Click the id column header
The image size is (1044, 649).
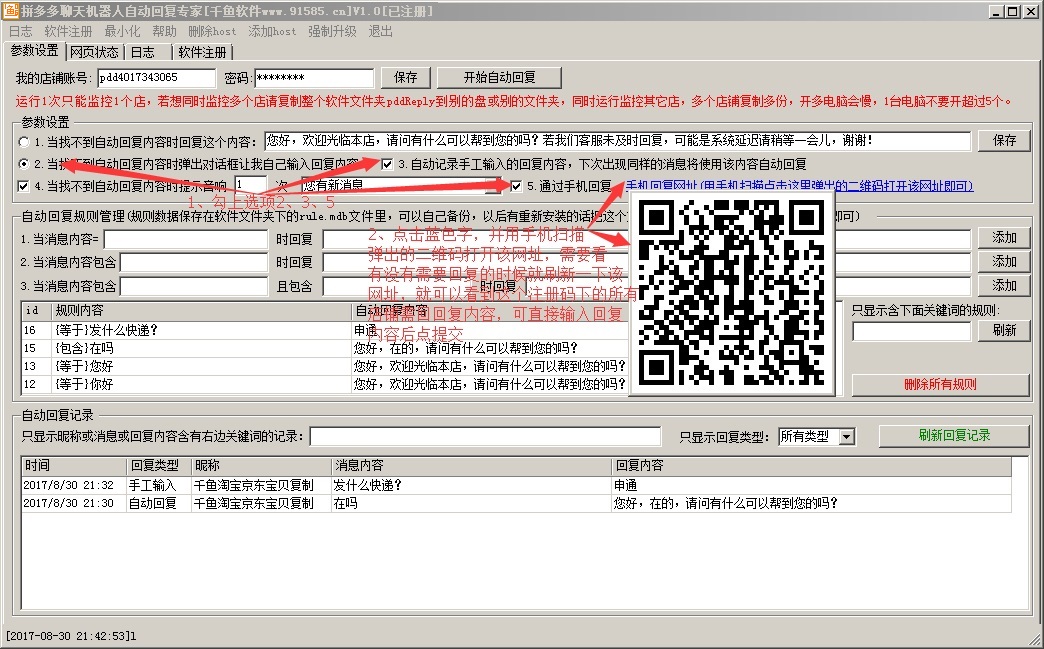click(37, 311)
